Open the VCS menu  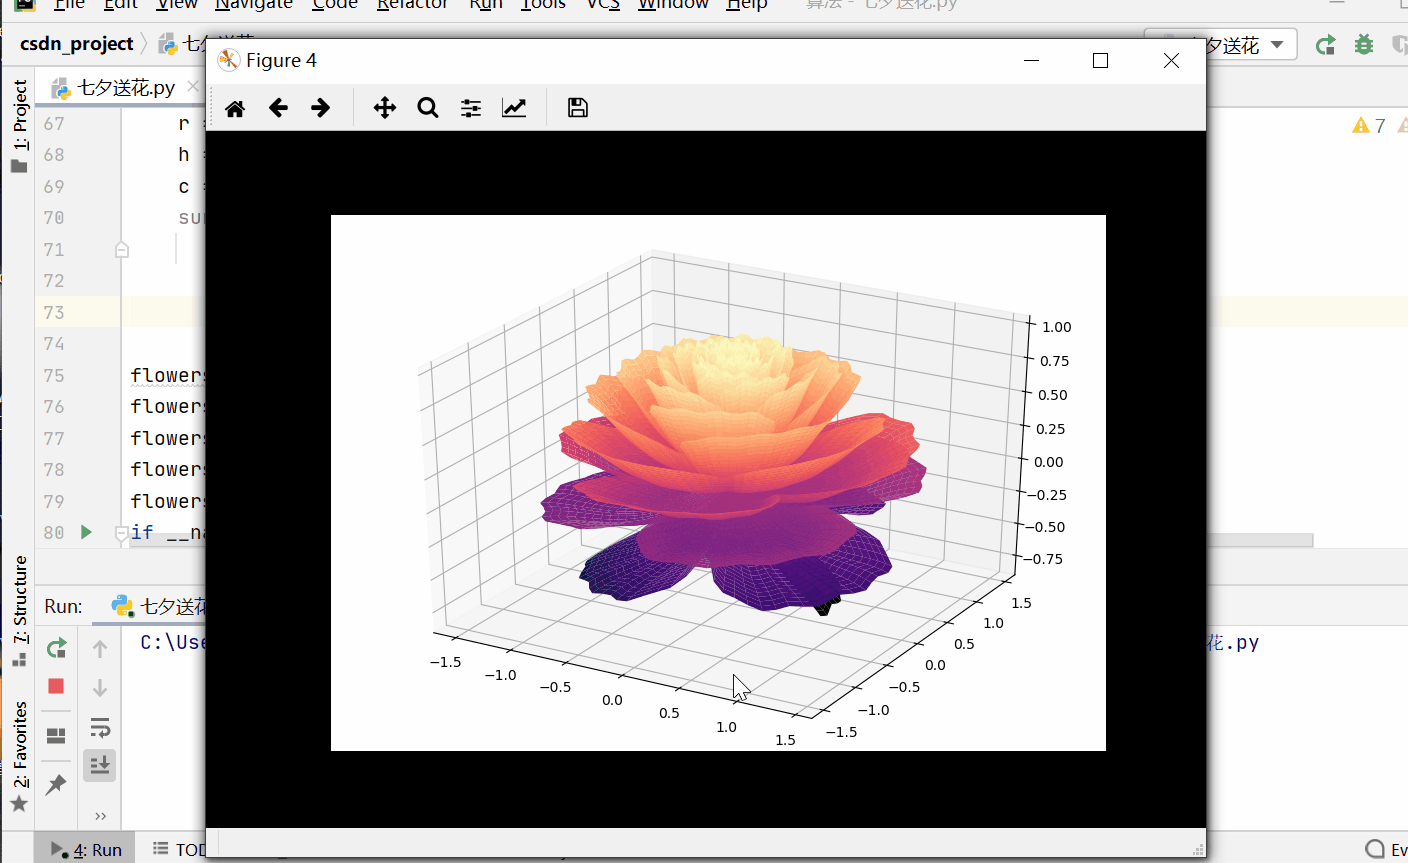603,5
